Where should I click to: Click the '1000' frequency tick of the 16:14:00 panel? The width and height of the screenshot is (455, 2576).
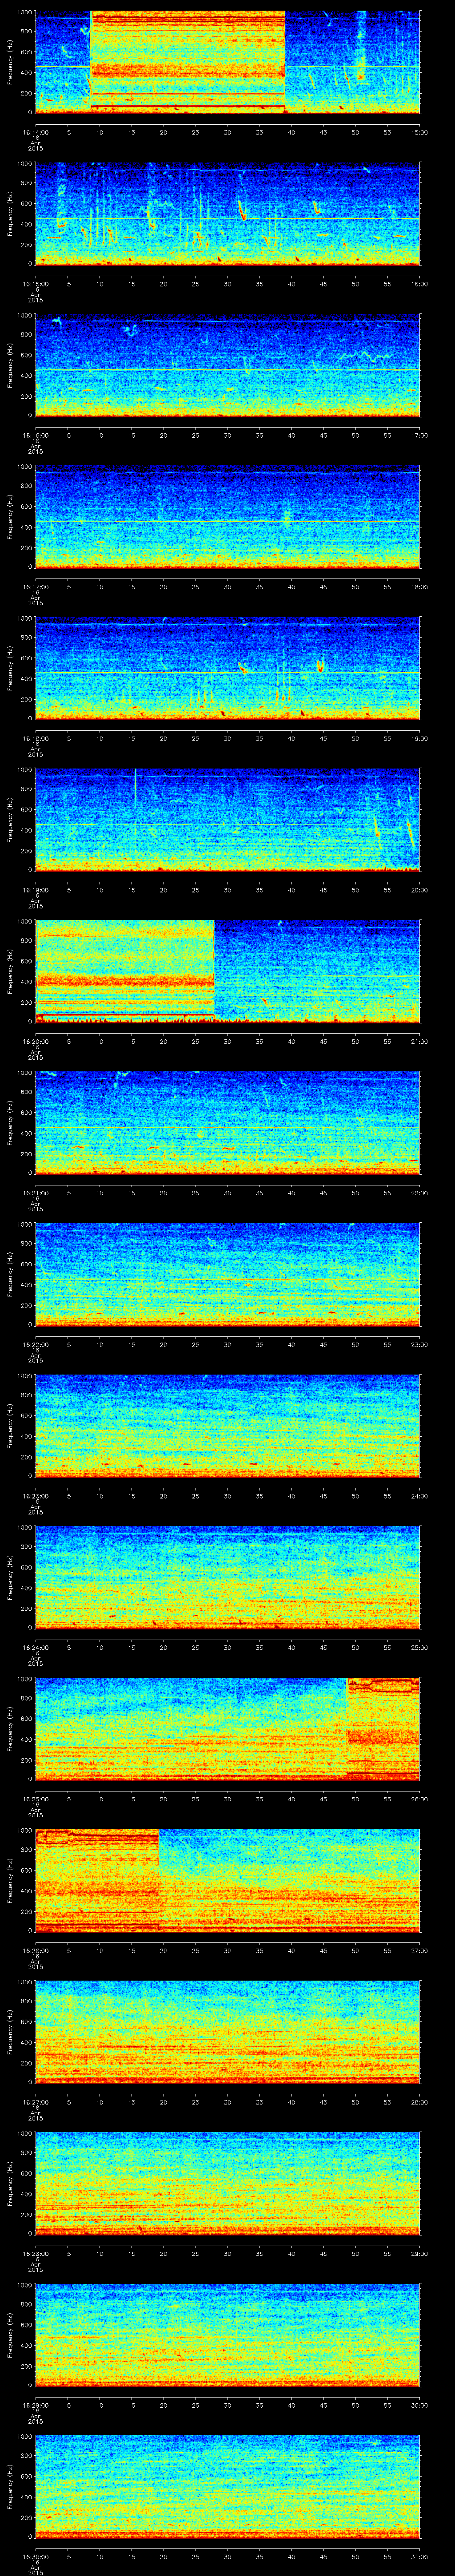tap(24, 13)
